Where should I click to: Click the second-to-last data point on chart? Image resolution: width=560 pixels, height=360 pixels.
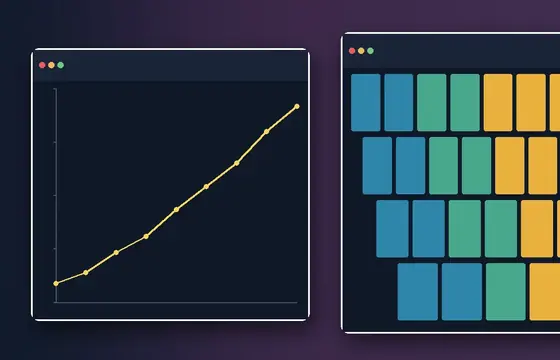[266, 132]
